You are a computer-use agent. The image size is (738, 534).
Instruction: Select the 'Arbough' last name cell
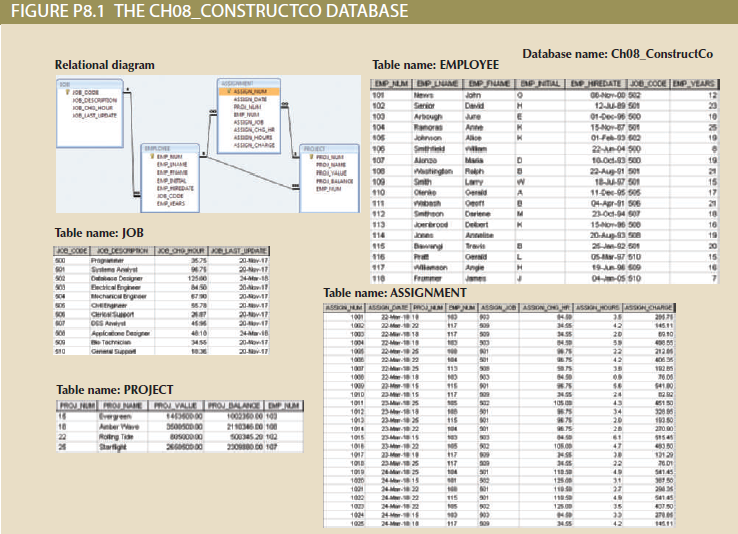(x=438, y=117)
